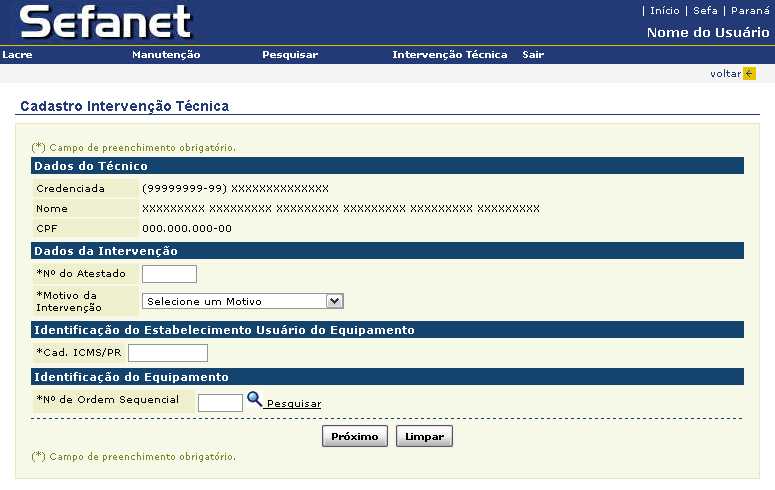Screen dimensions: 775x490
Task: Focus the Cad. ICMS/PR input field
Action: [x=168, y=352]
